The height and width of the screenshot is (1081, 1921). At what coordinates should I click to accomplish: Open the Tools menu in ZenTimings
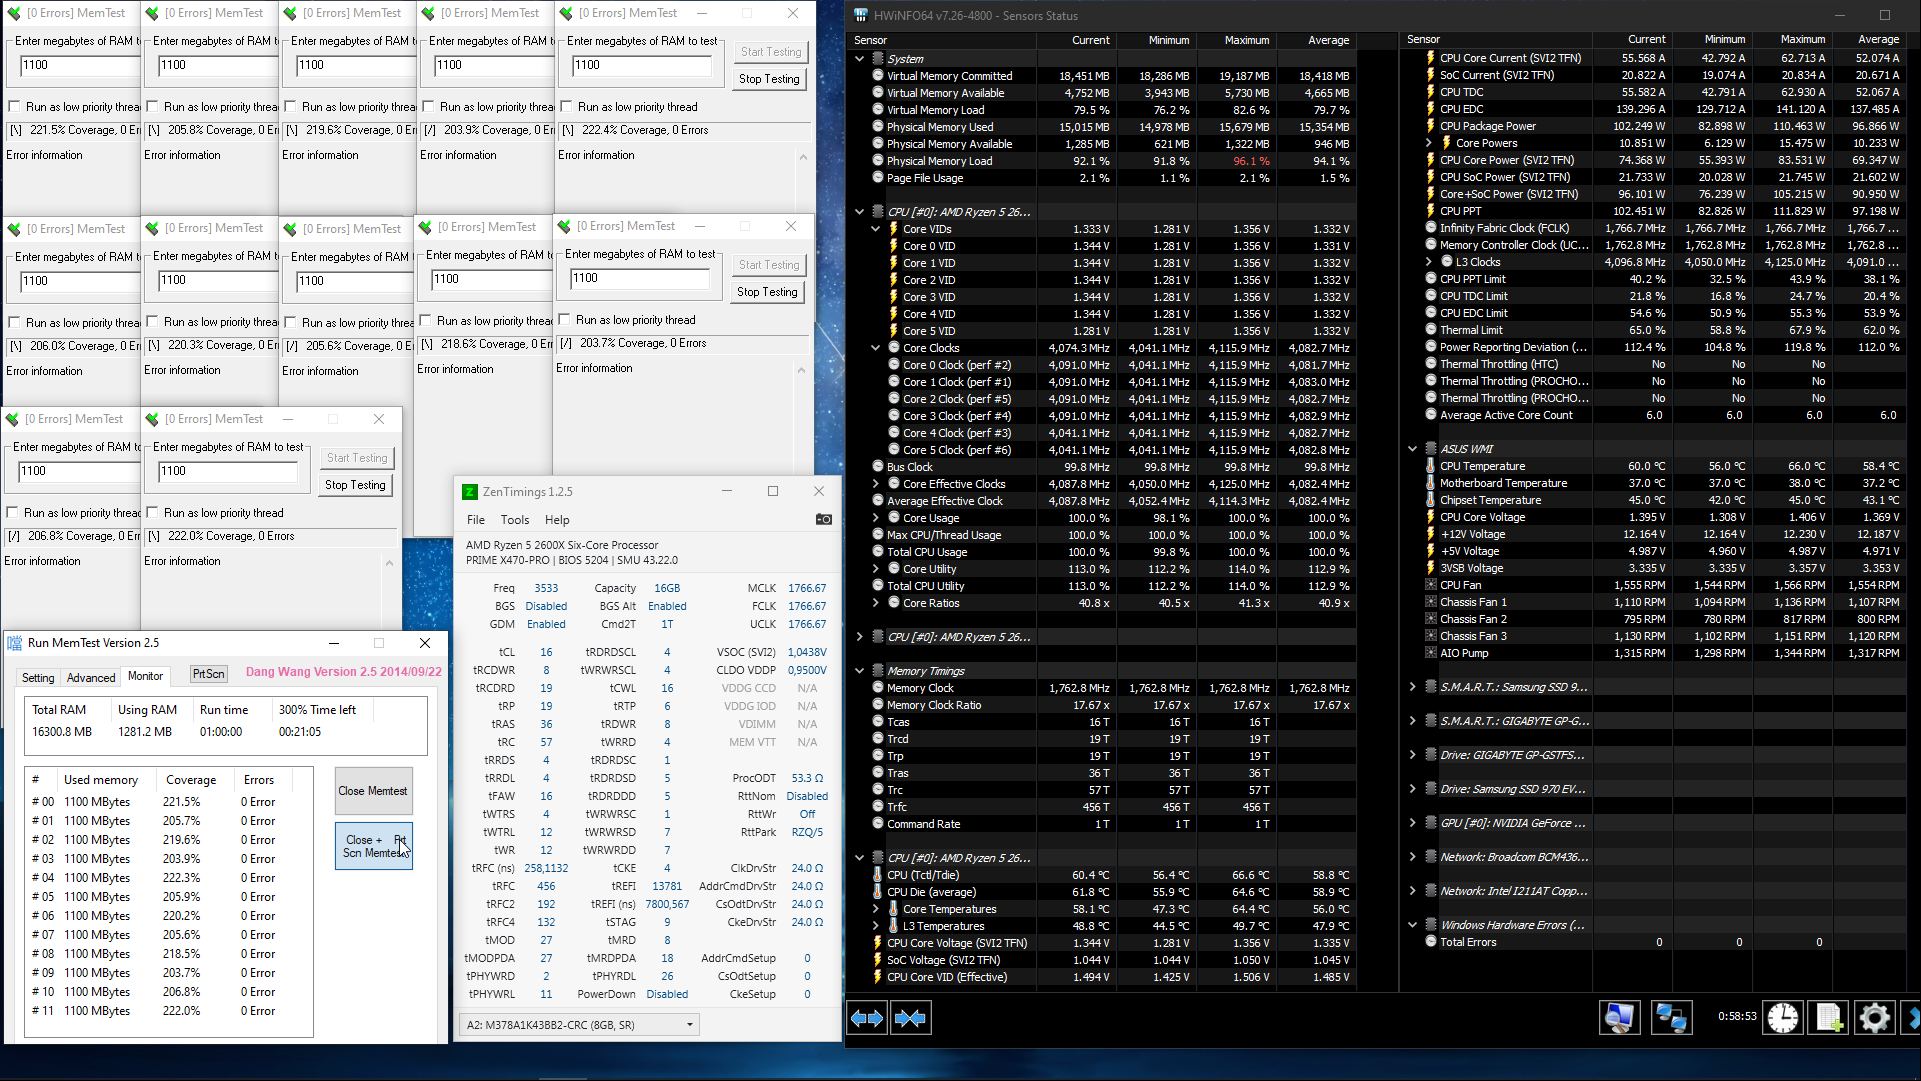514,520
